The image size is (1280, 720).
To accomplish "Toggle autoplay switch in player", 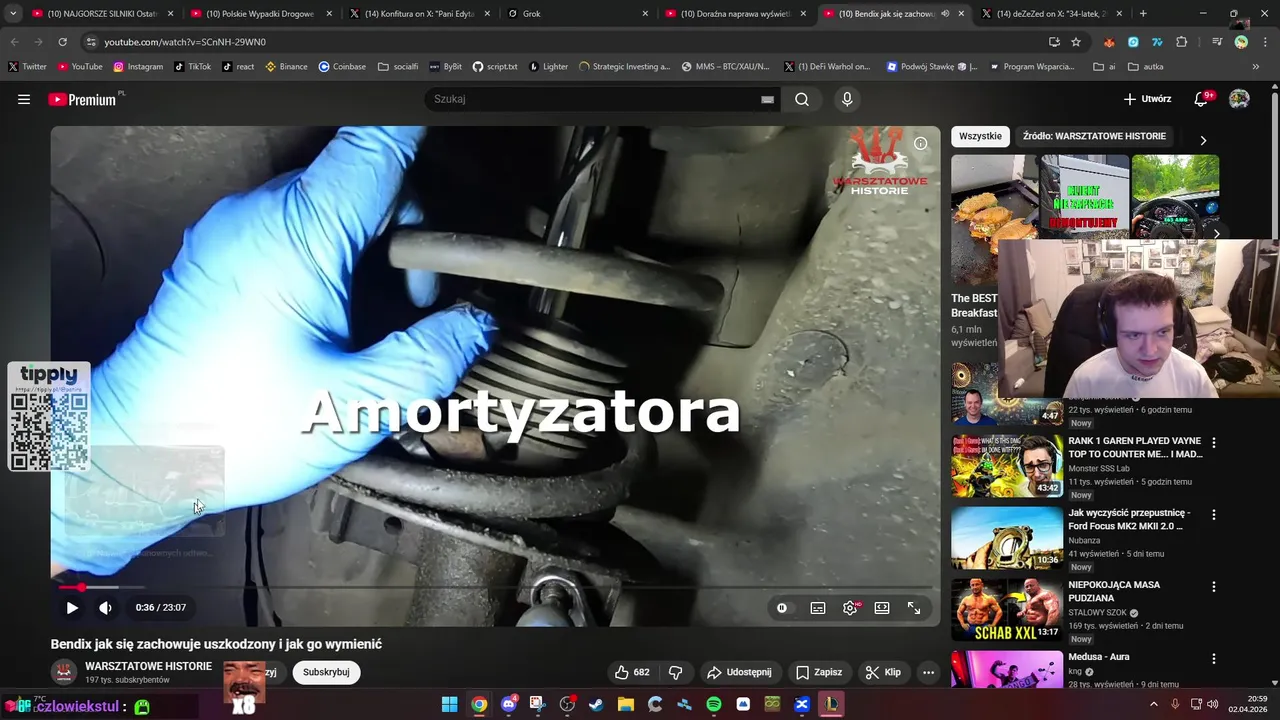I will pos(782,607).
